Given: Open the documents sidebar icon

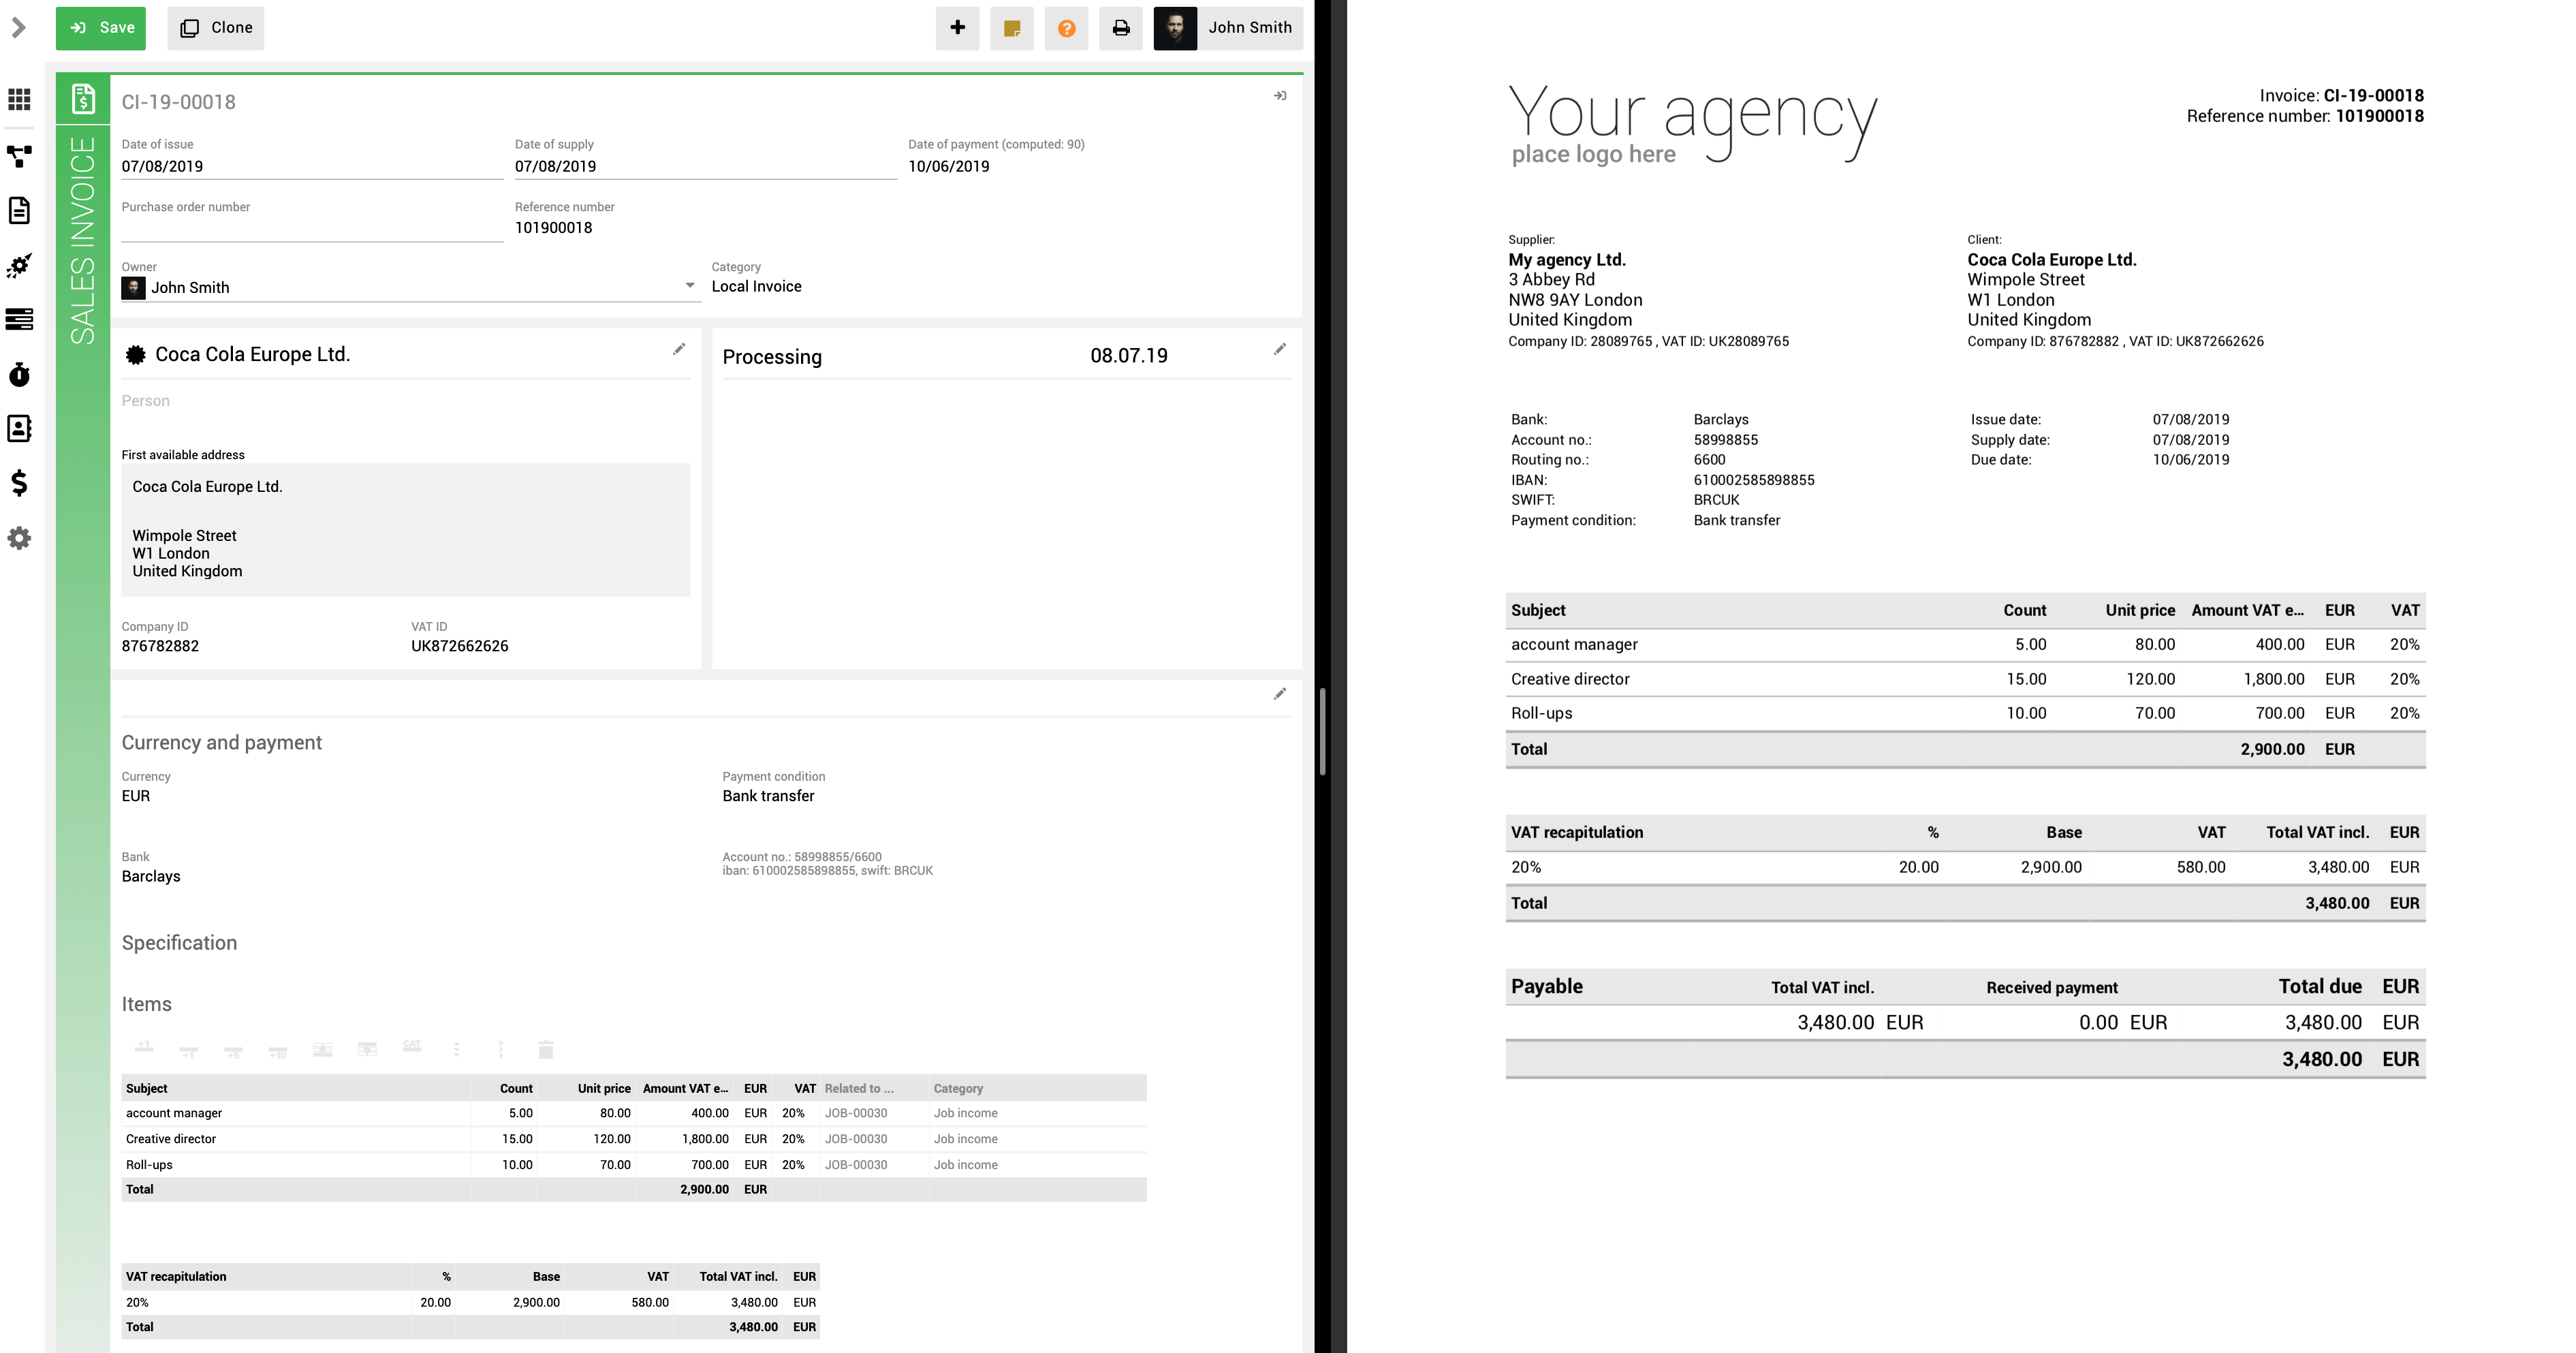Looking at the screenshot, I should click(x=19, y=210).
